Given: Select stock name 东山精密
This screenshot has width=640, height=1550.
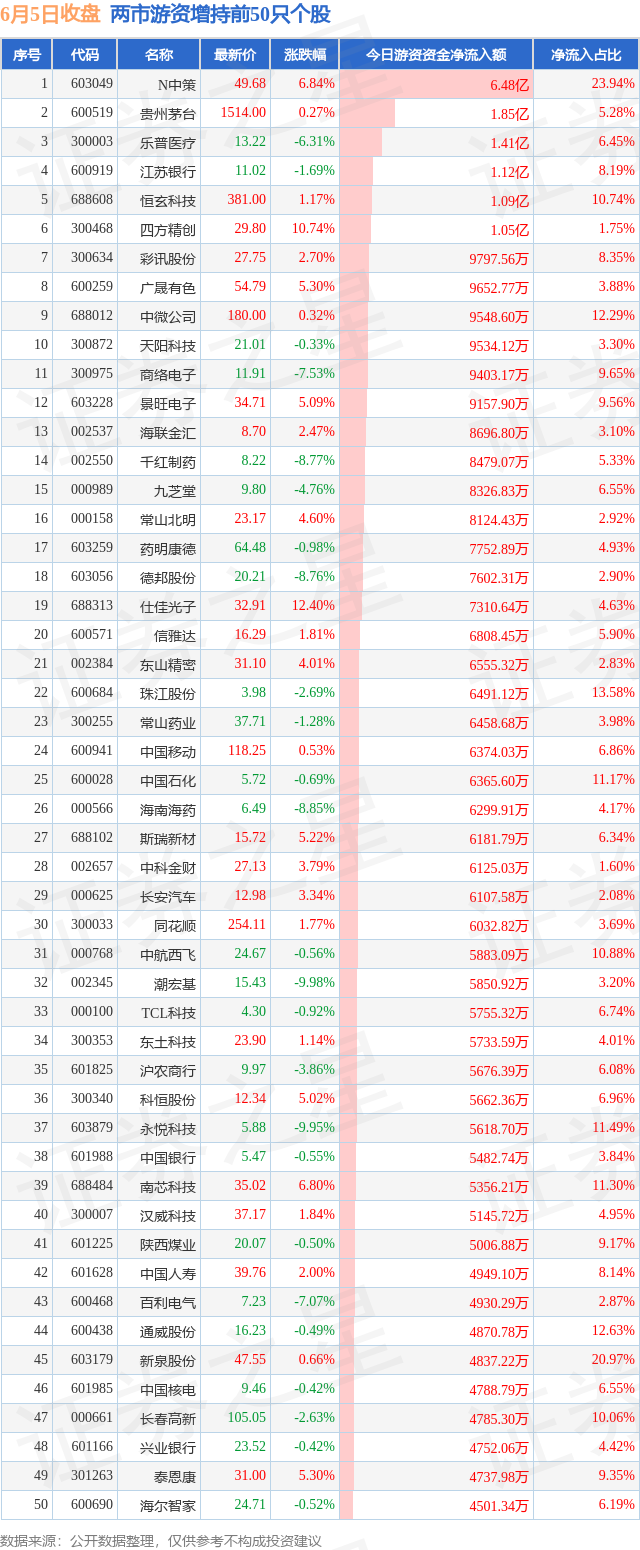Looking at the screenshot, I should tap(168, 664).
